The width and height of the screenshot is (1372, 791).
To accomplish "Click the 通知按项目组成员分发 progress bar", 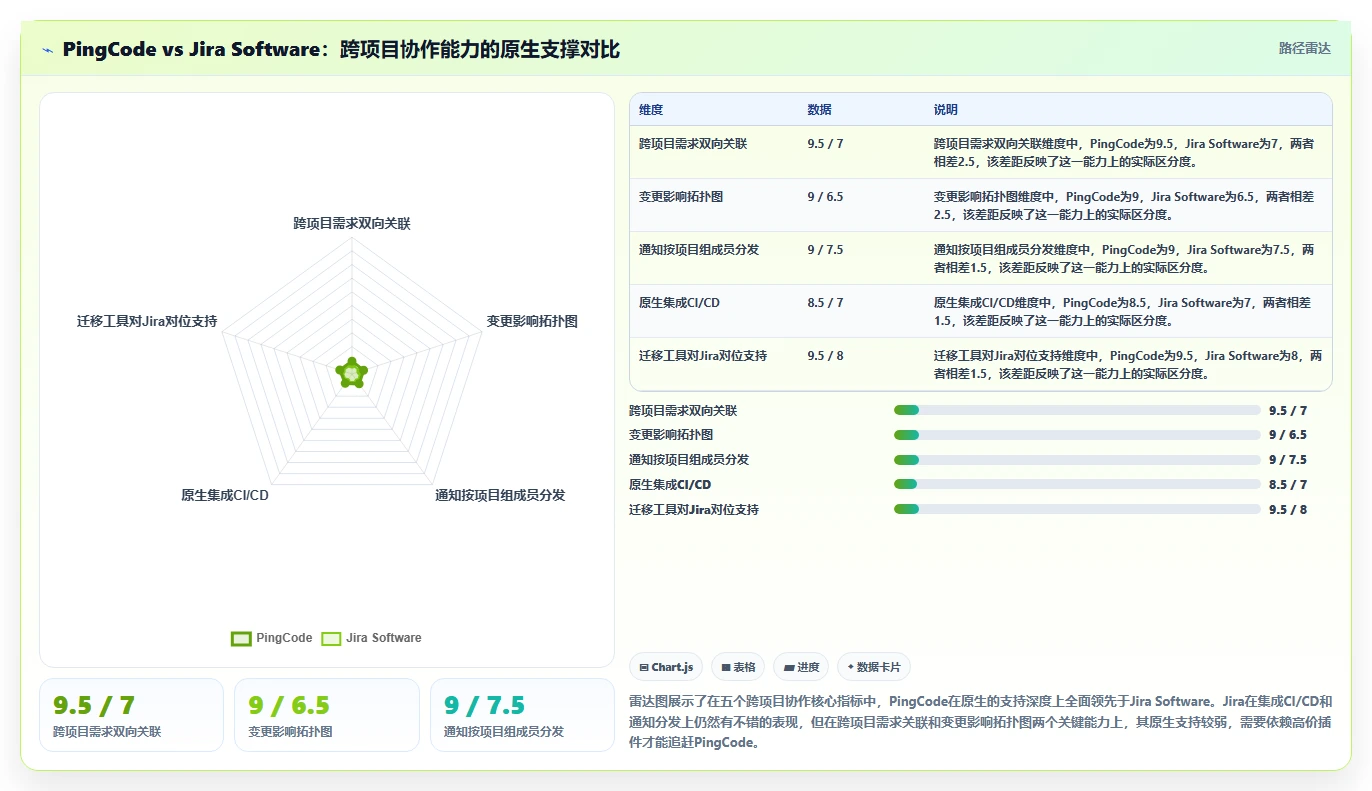I will click(x=1077, y=460).
